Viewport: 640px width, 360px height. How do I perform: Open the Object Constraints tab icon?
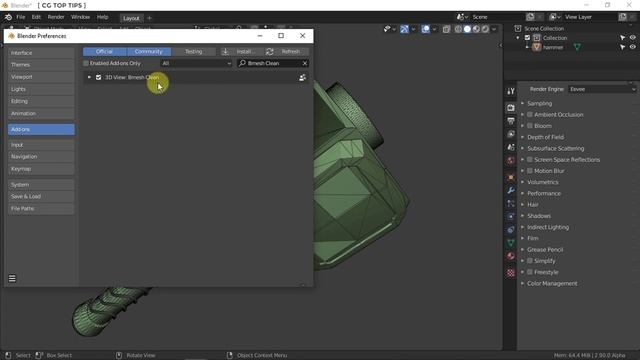511,230
